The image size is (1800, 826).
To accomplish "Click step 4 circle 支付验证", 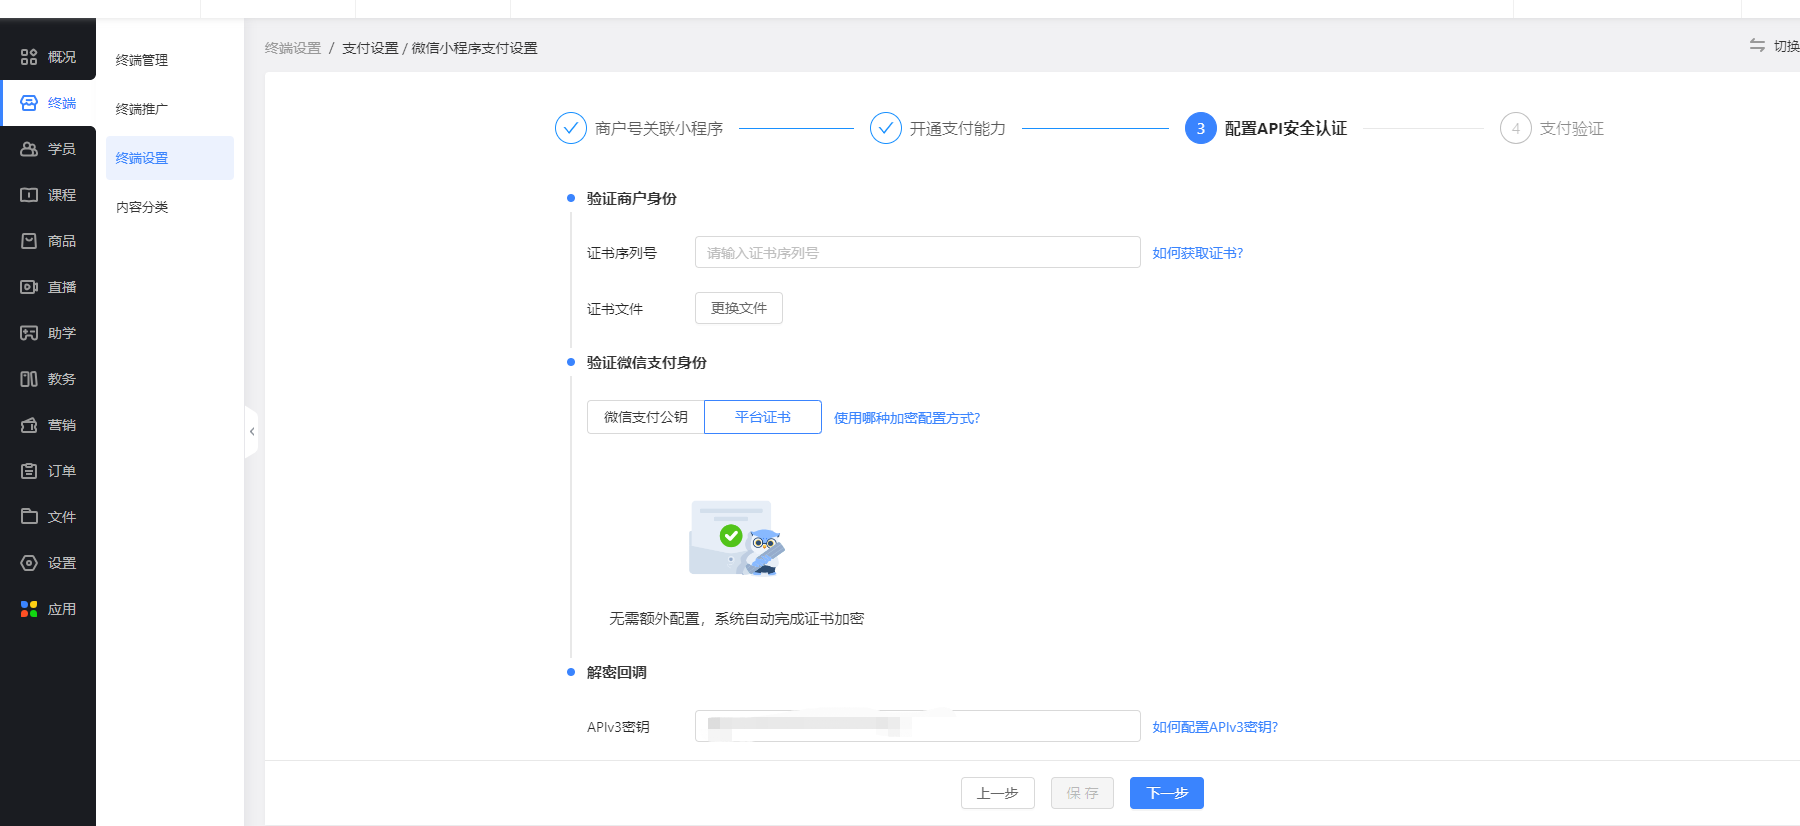I will pyautogui.click(x=1516, y=128).
